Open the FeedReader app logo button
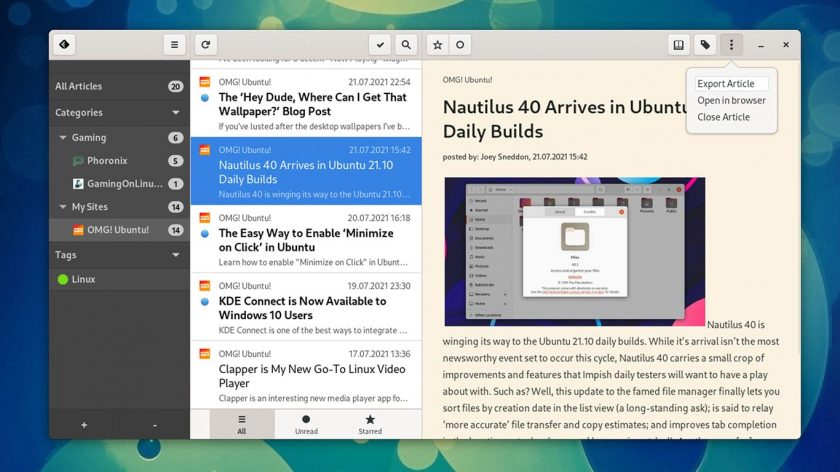Image resolution: width=840 pixels, height=472 pixels. 64,44
